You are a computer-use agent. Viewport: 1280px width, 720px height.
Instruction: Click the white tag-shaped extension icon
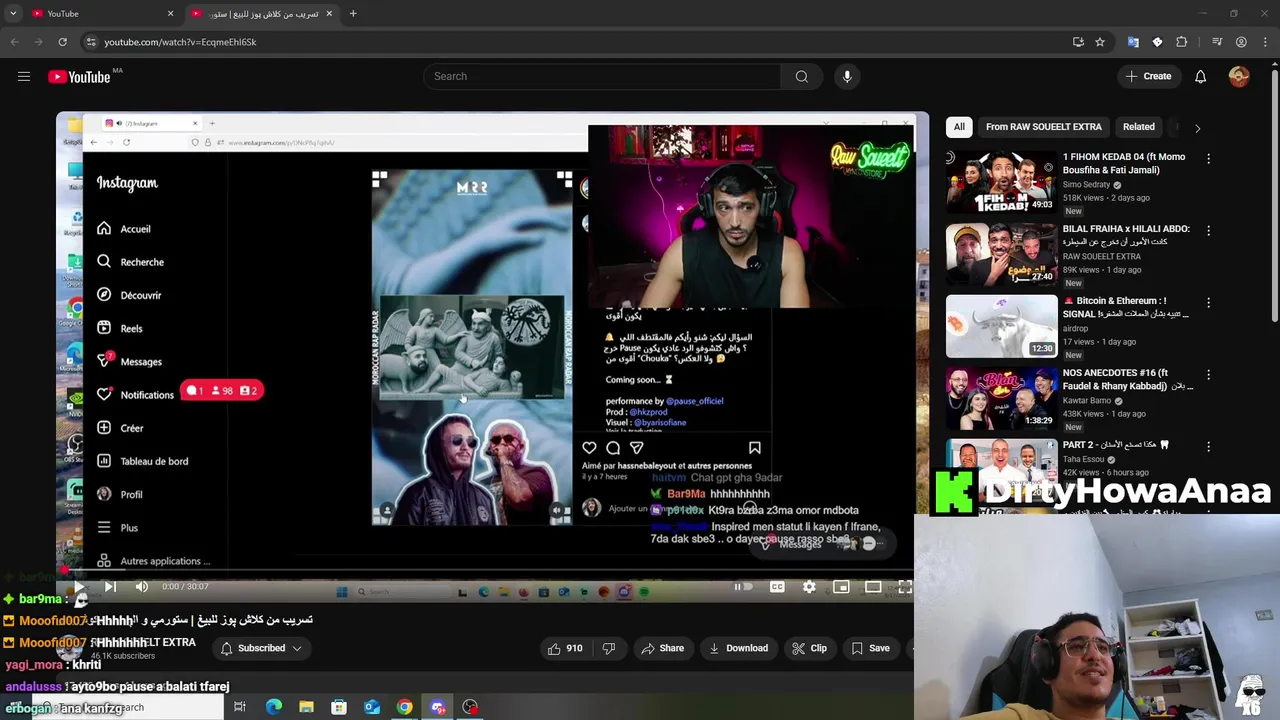(x=1157, y=42)
